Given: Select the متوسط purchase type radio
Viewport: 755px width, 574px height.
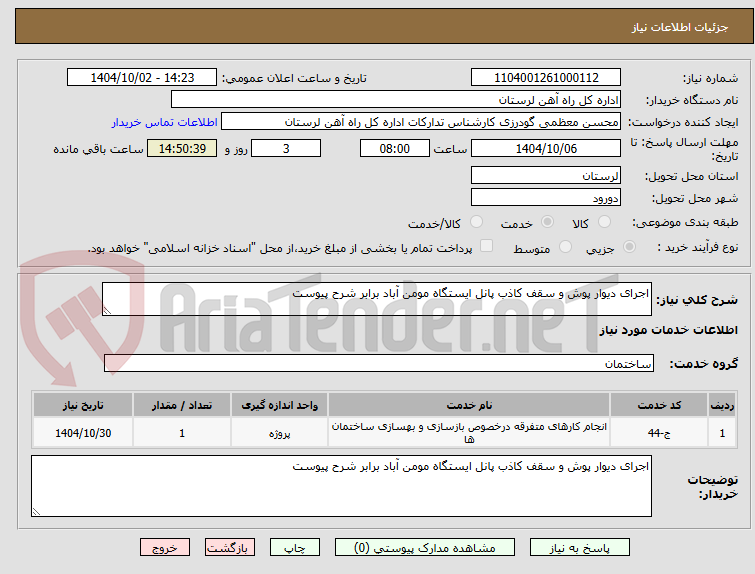Looking at the screenshot, I should point(565,247).
